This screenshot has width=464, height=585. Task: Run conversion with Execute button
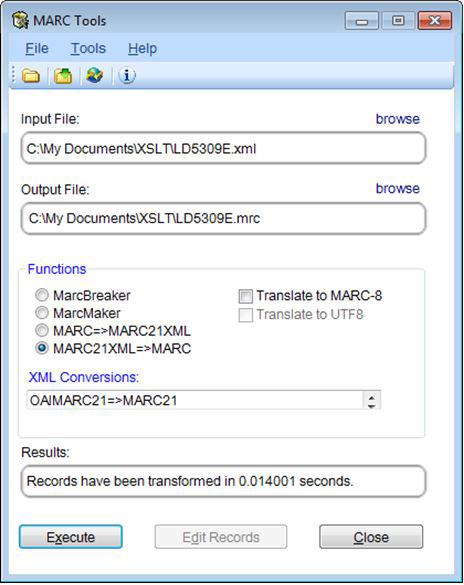point(70,537)
